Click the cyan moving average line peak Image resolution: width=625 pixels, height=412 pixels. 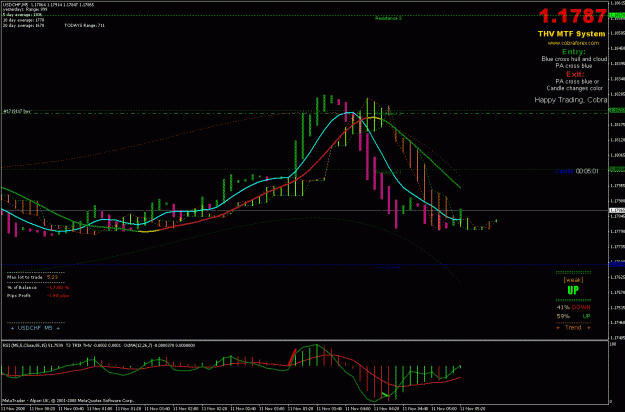(349, 113)
